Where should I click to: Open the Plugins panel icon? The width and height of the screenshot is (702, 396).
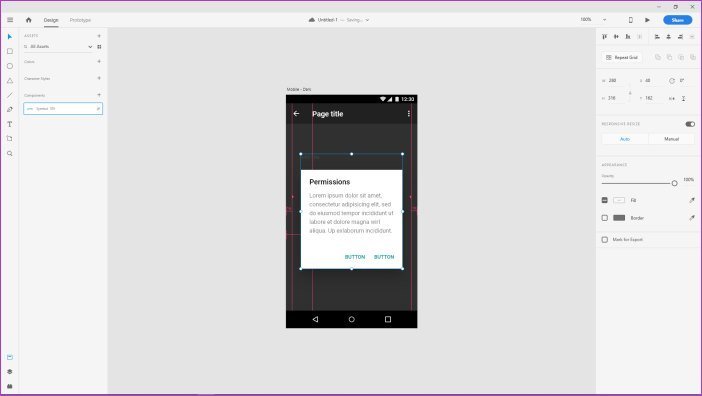click(10, 386)
